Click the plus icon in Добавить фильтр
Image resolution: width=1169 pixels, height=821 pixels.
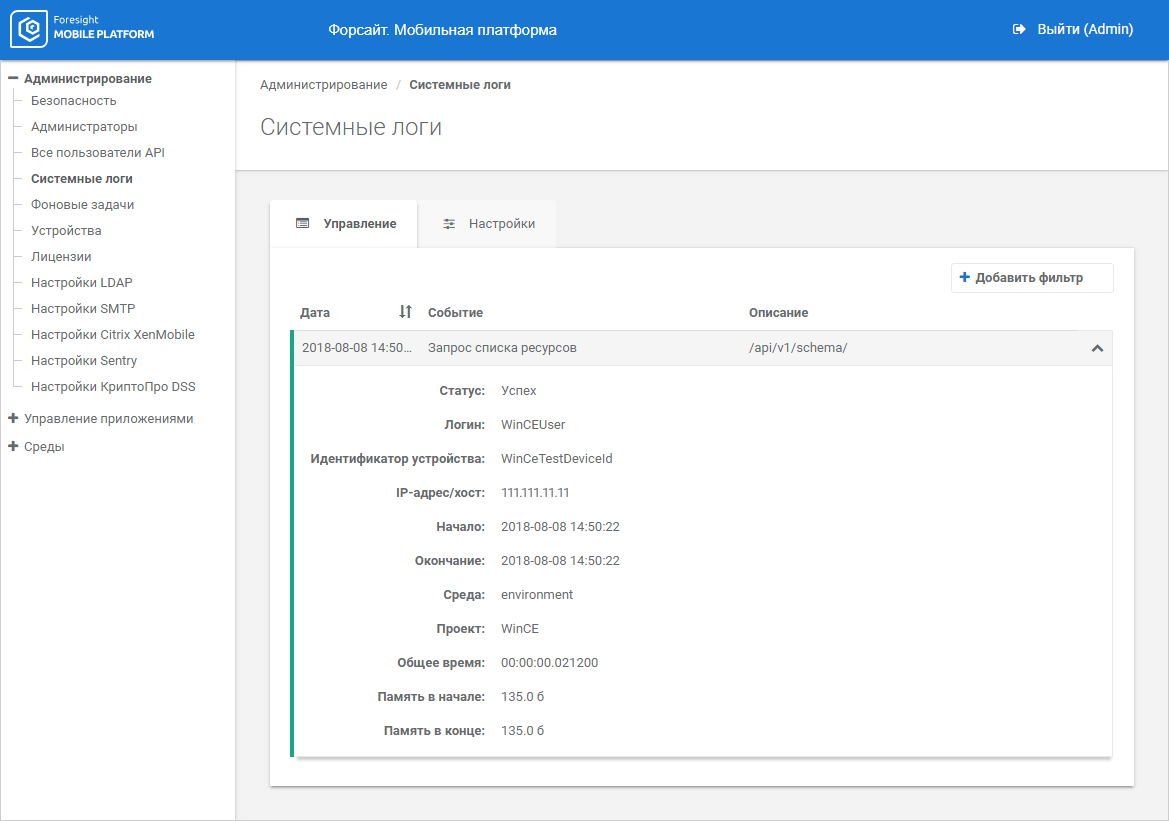point(964,278)
